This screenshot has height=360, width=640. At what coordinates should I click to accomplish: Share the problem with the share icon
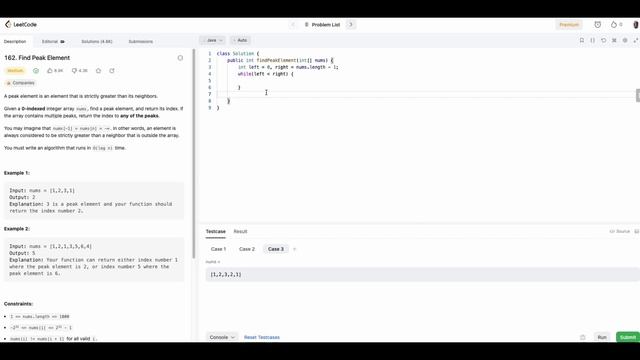[112, 71]
